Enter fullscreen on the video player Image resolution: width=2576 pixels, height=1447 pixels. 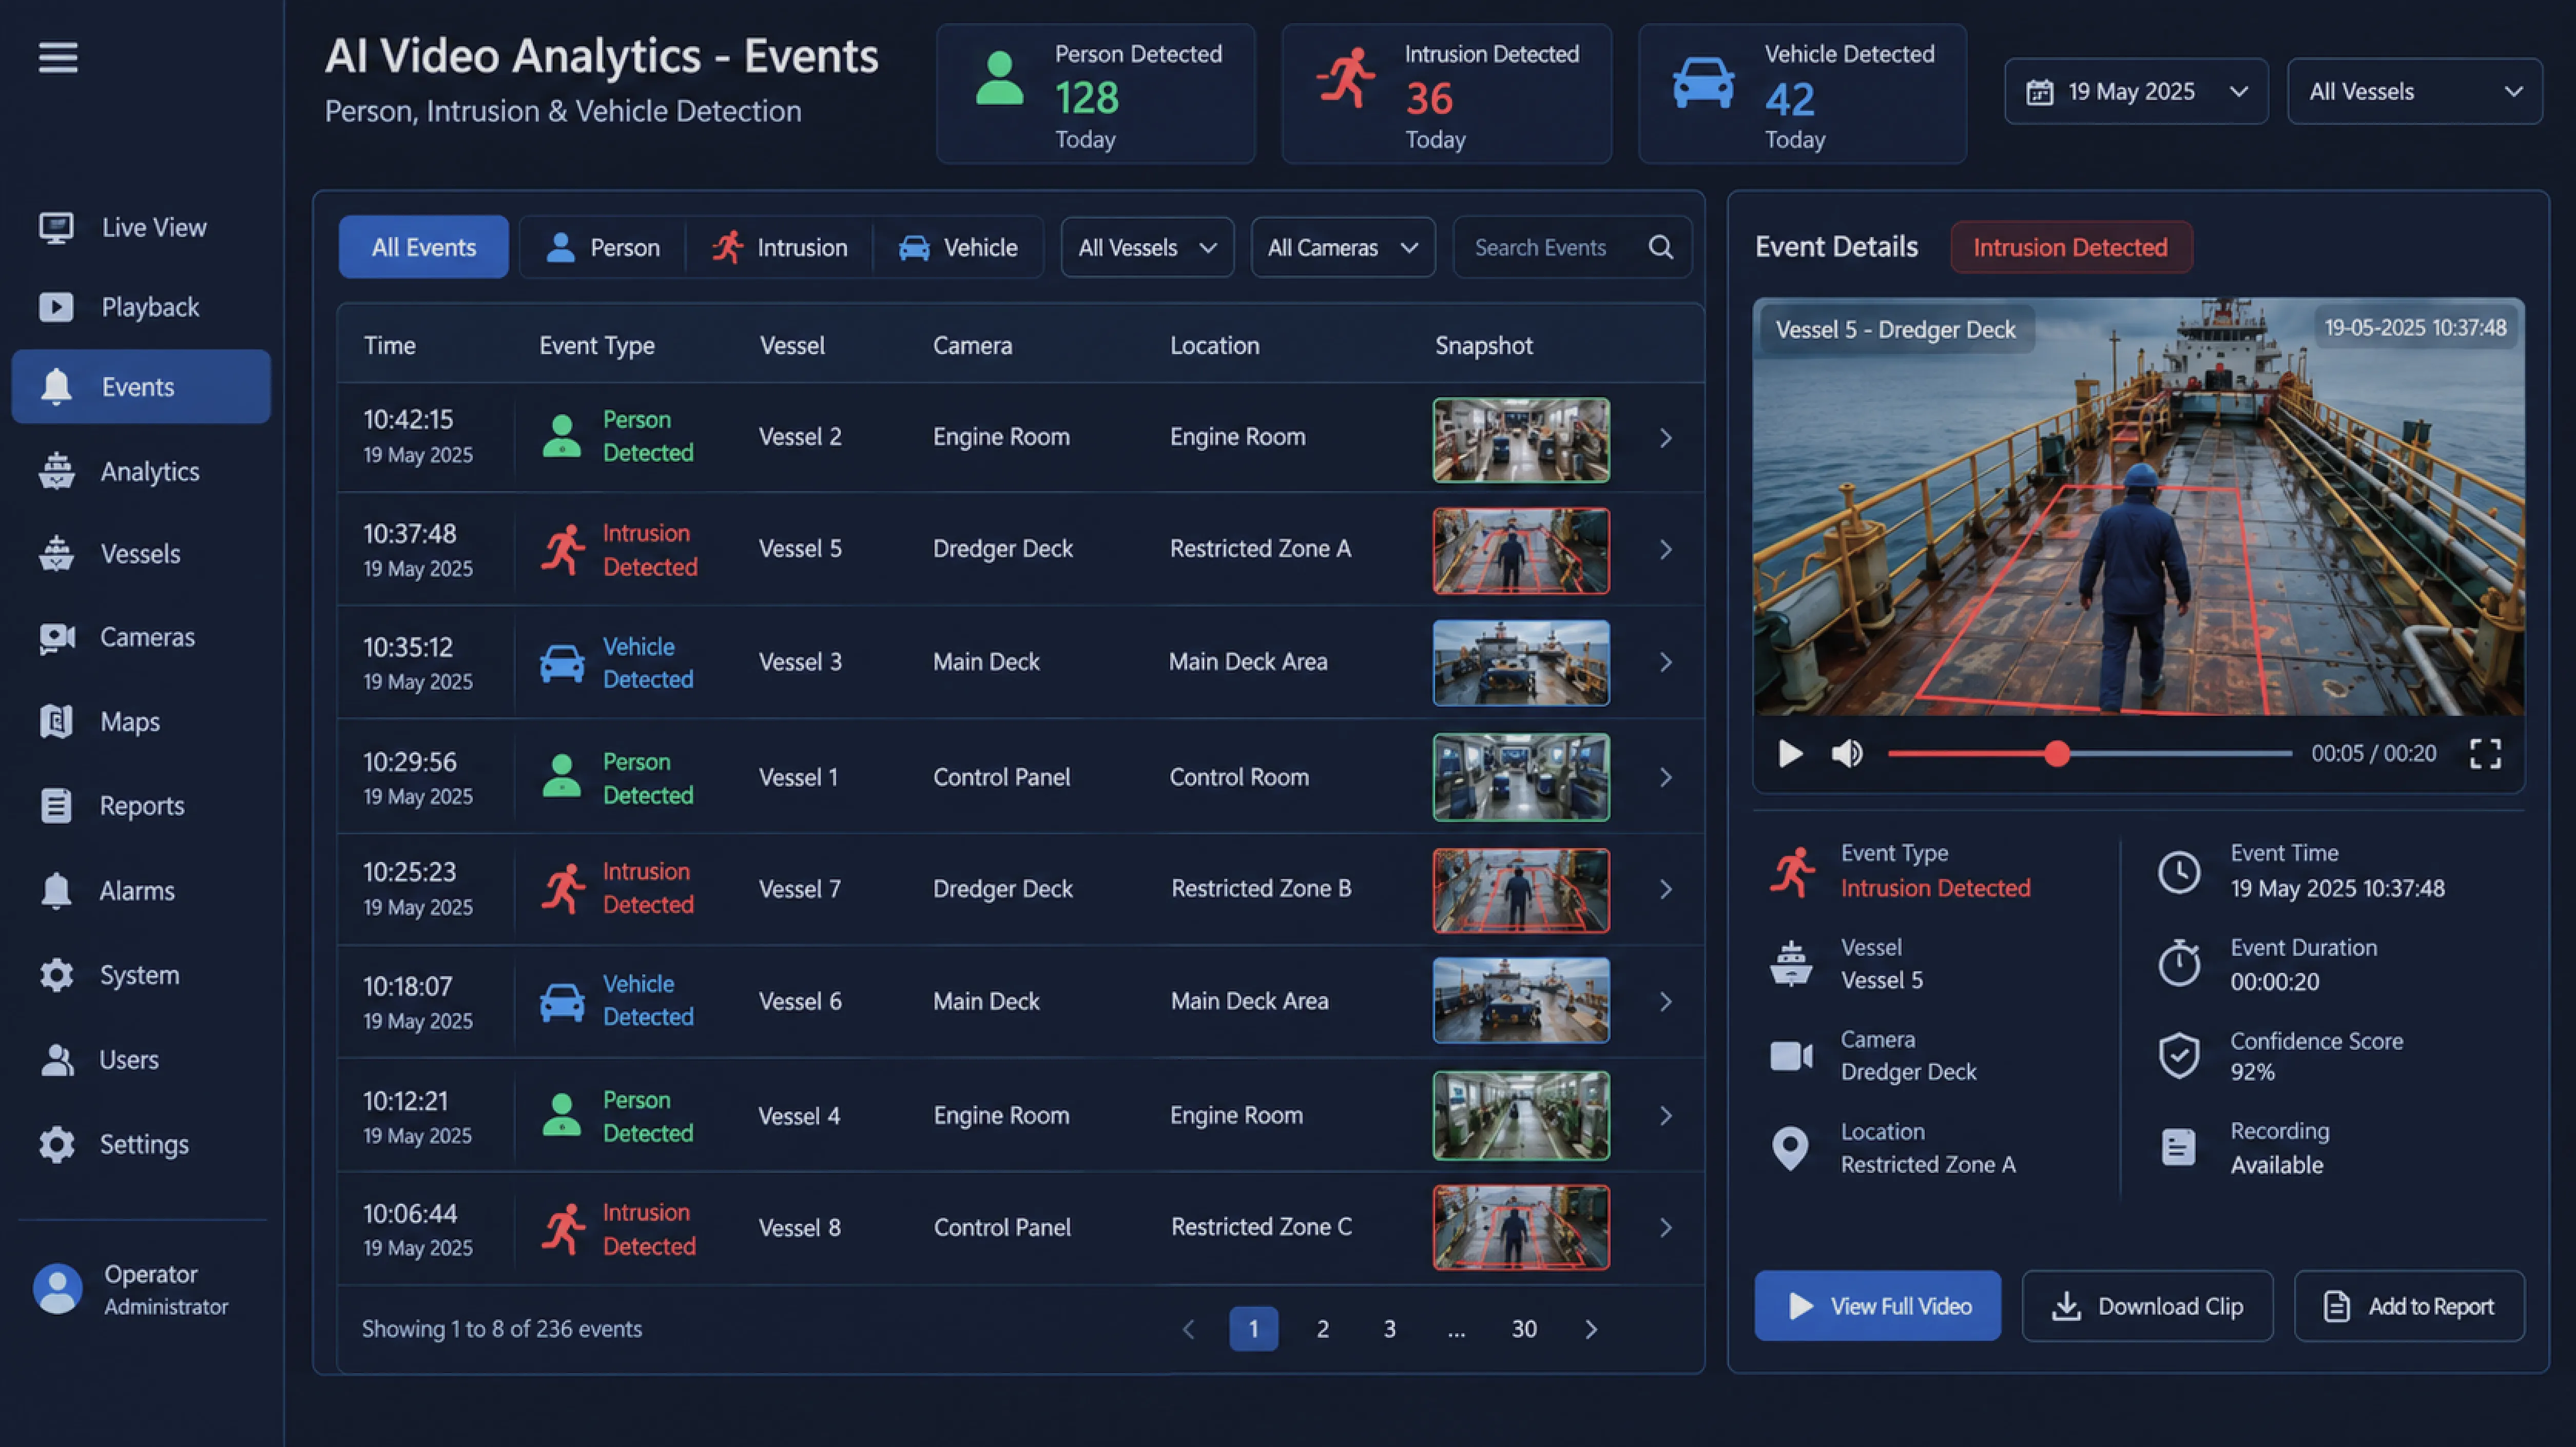click(x=2485, y=754)
